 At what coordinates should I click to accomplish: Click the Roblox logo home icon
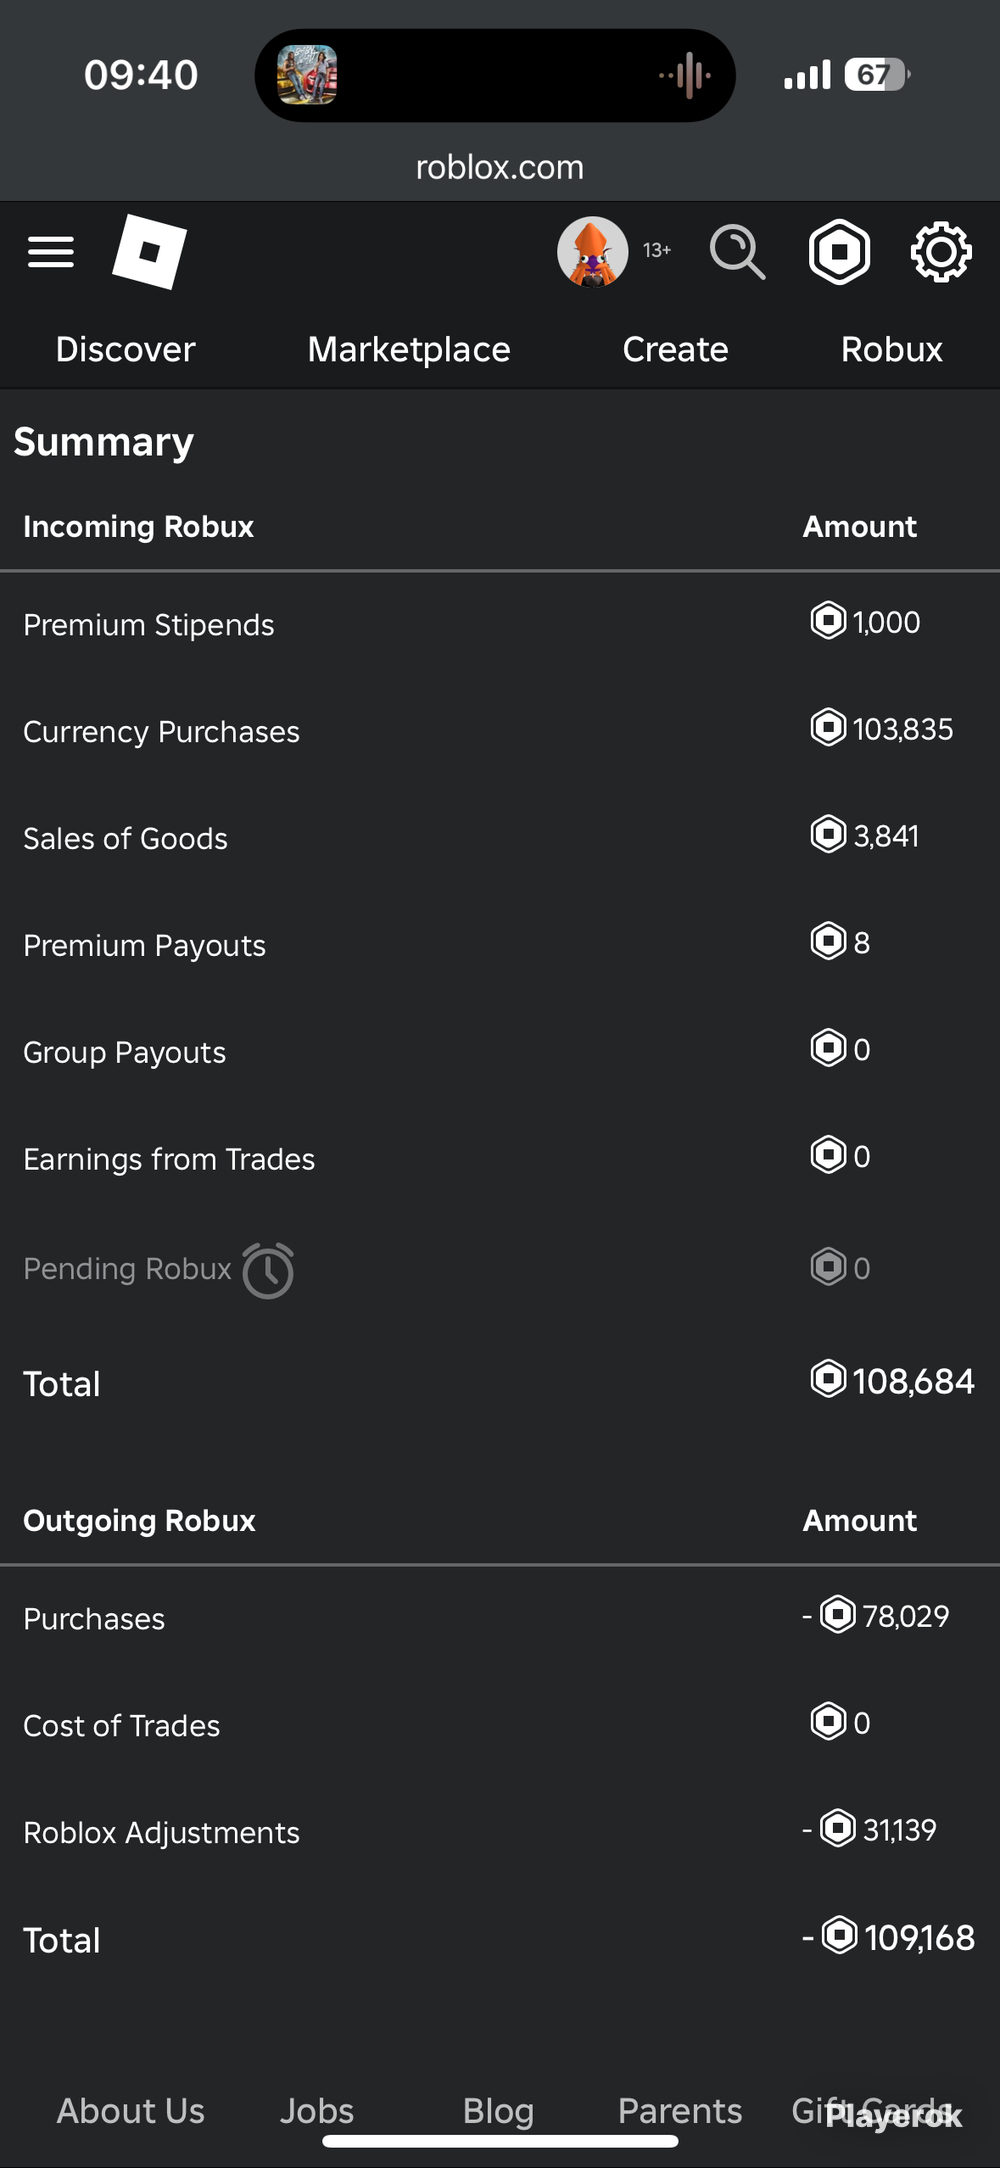(x=149, y=252)
